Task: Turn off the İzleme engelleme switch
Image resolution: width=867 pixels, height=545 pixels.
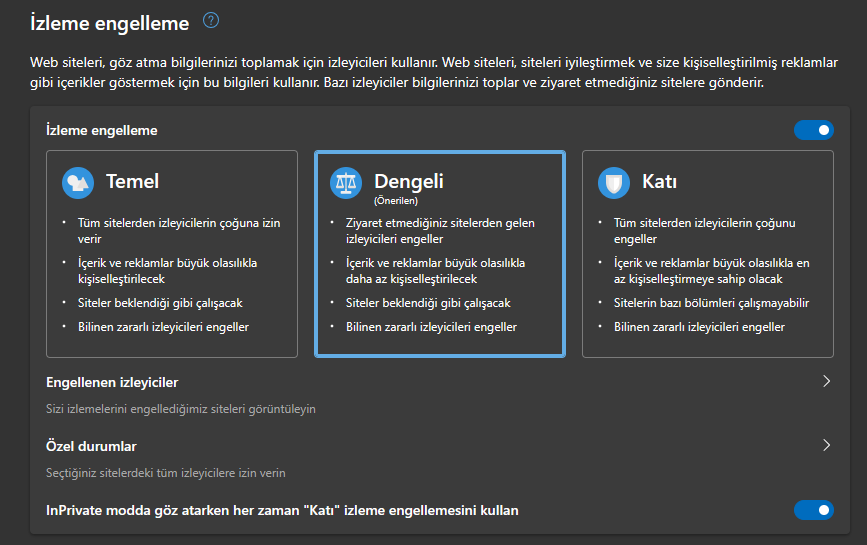Action: tap(813, 130)
